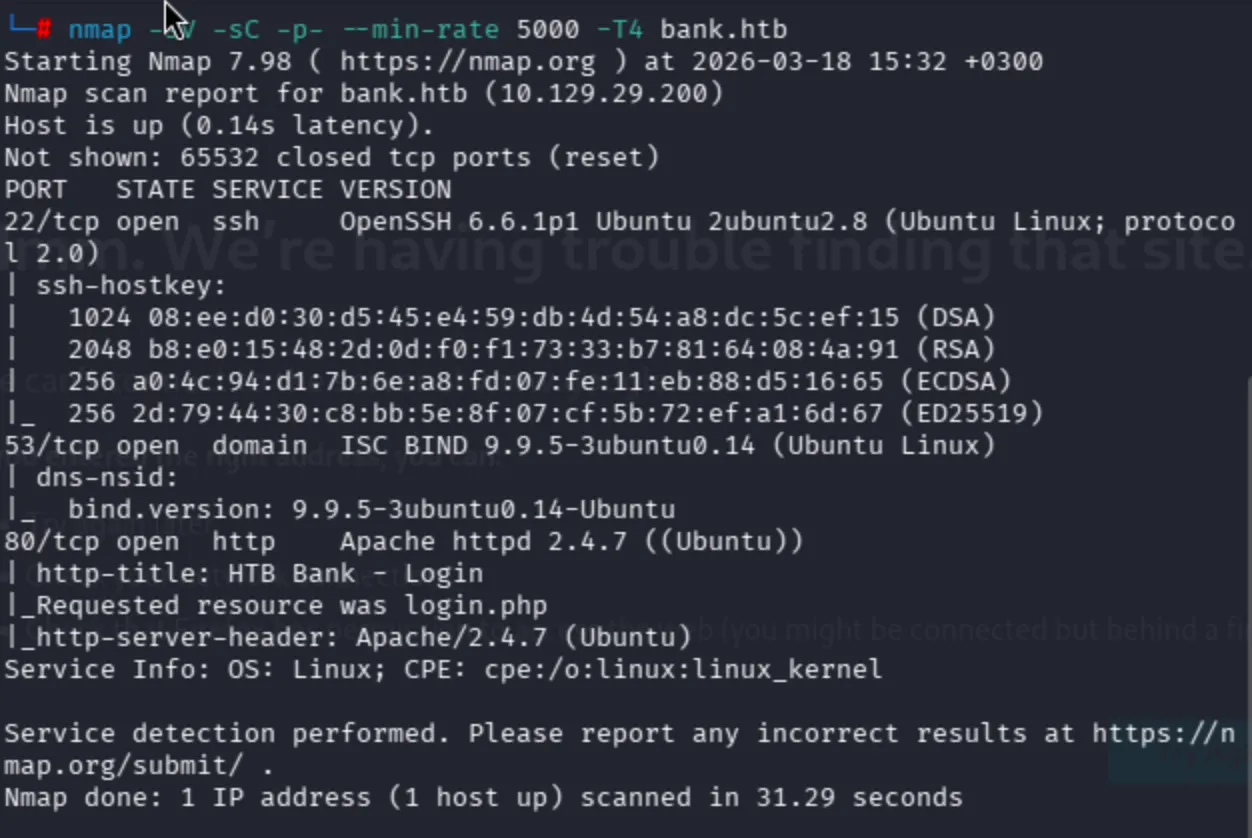This screenshot has height=838, width=1252.
Task: Click the https://nmap.org link in the Starting Nmap line
Action: coord(467,62)
